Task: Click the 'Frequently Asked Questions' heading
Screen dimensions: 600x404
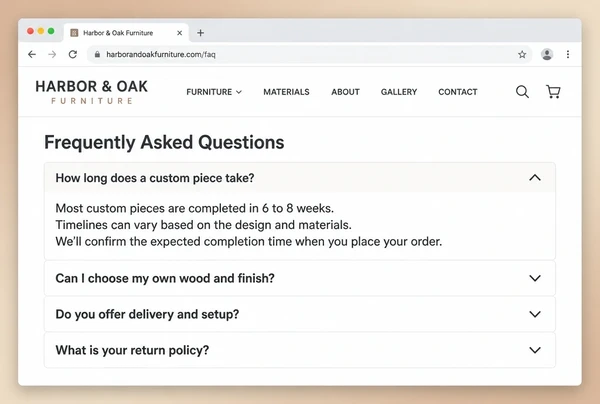Action: [x=164, y=142]
